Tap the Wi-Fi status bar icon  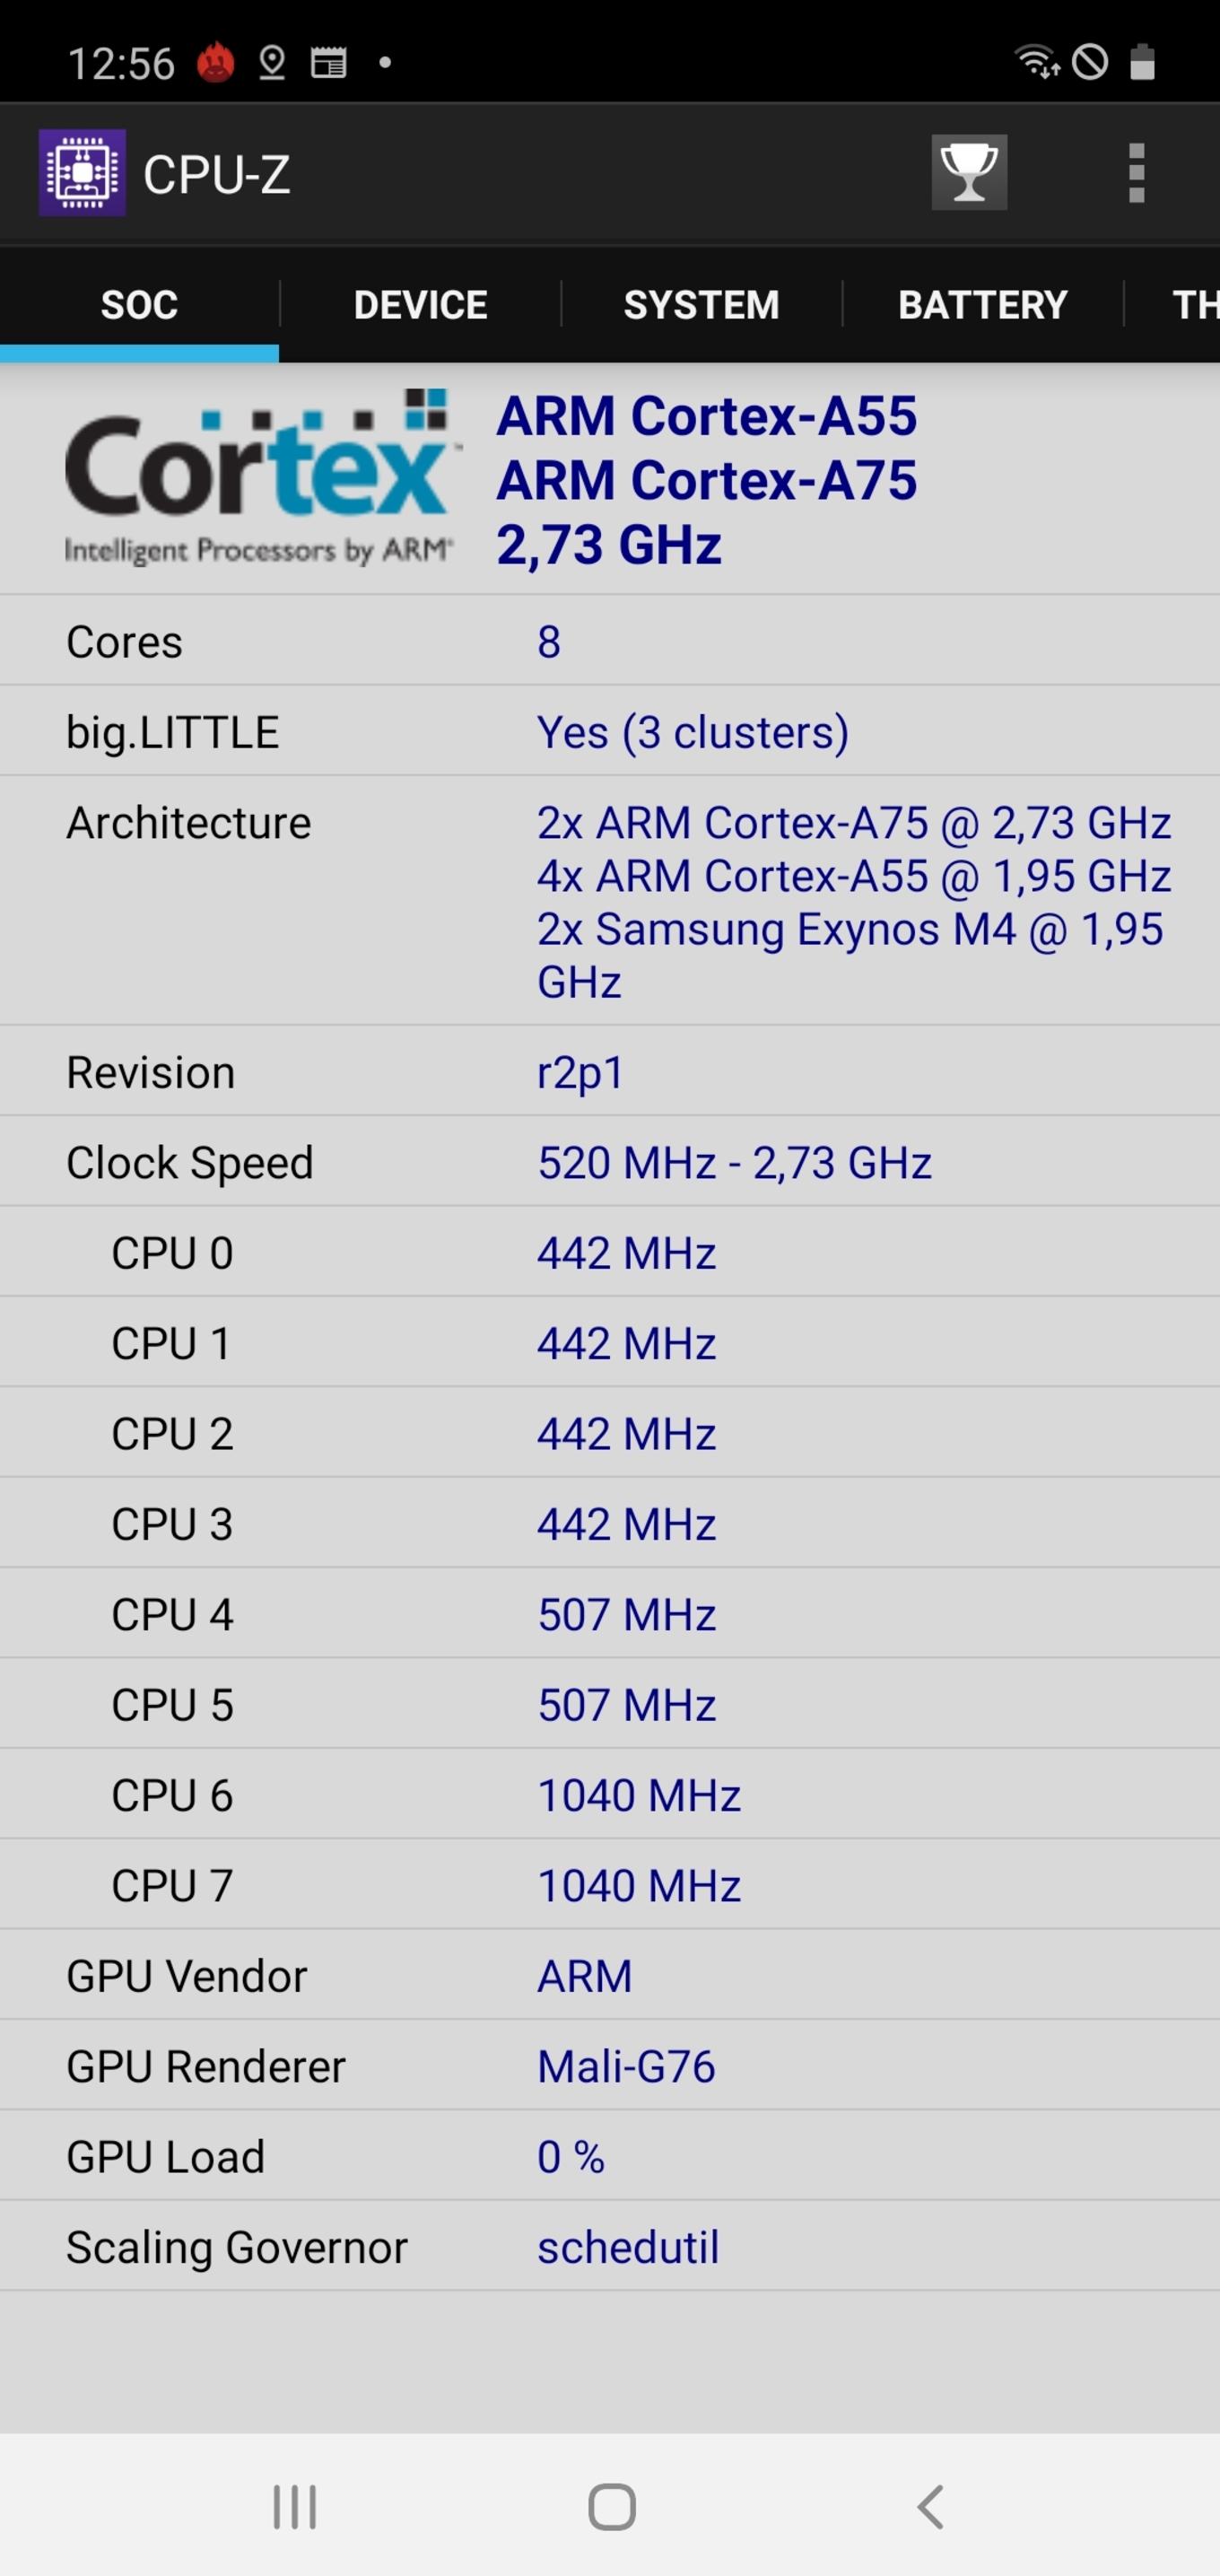(1037, 62)
